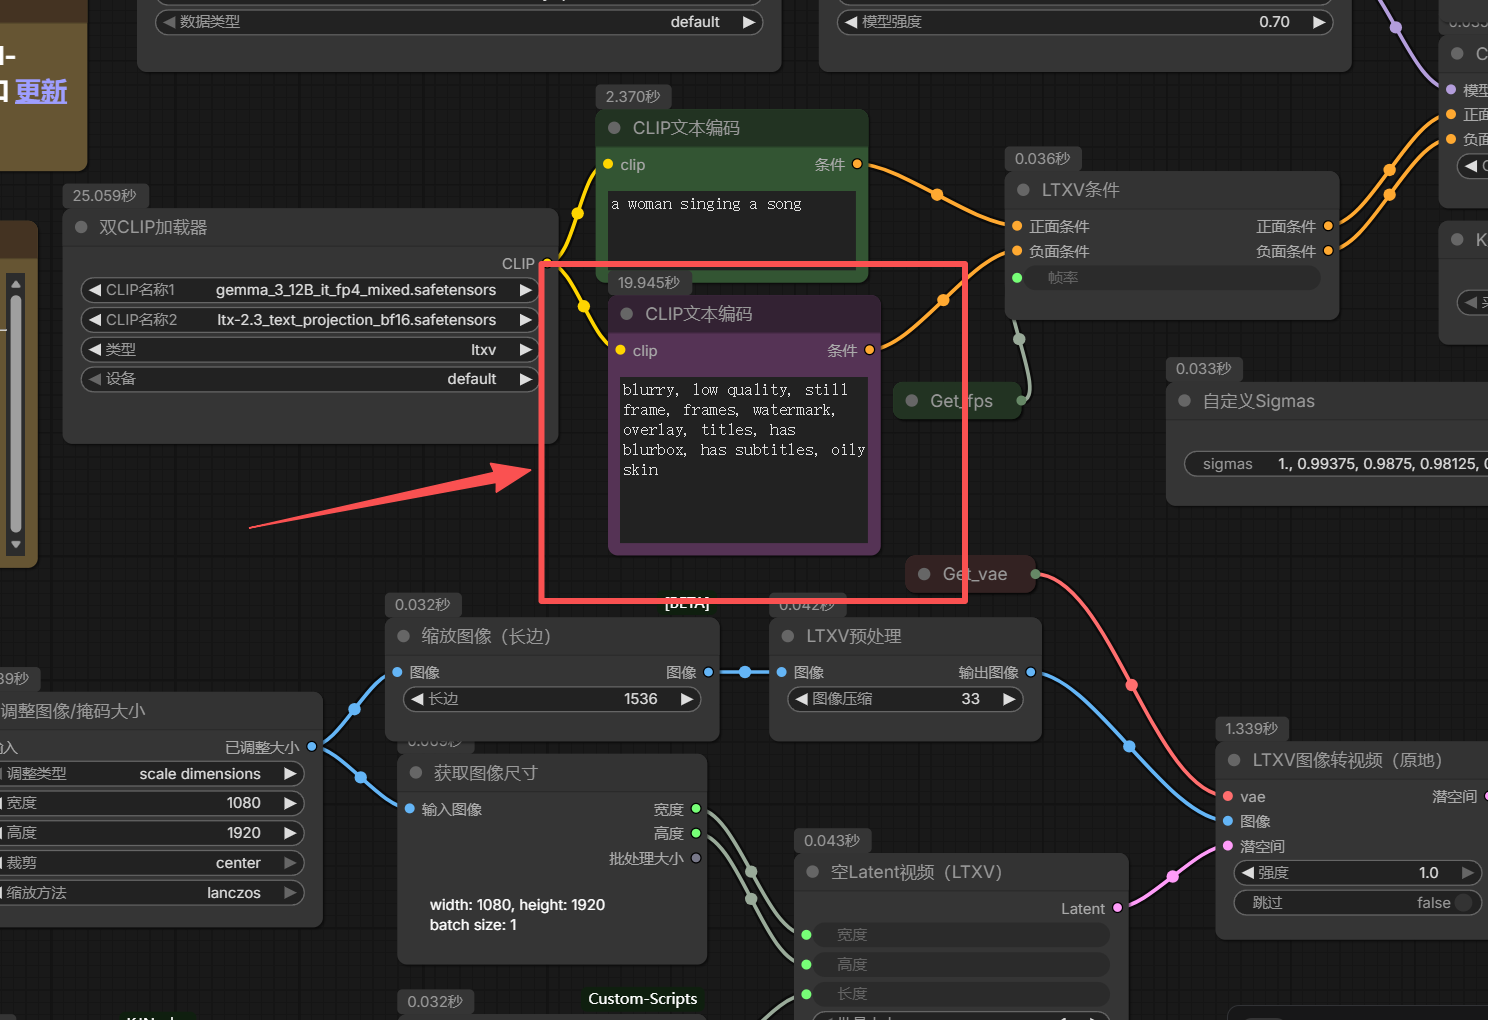The image size is (1488, 1020).
Task: Click the 双CLIP加载器 node title
Action: tap(153, 227)
